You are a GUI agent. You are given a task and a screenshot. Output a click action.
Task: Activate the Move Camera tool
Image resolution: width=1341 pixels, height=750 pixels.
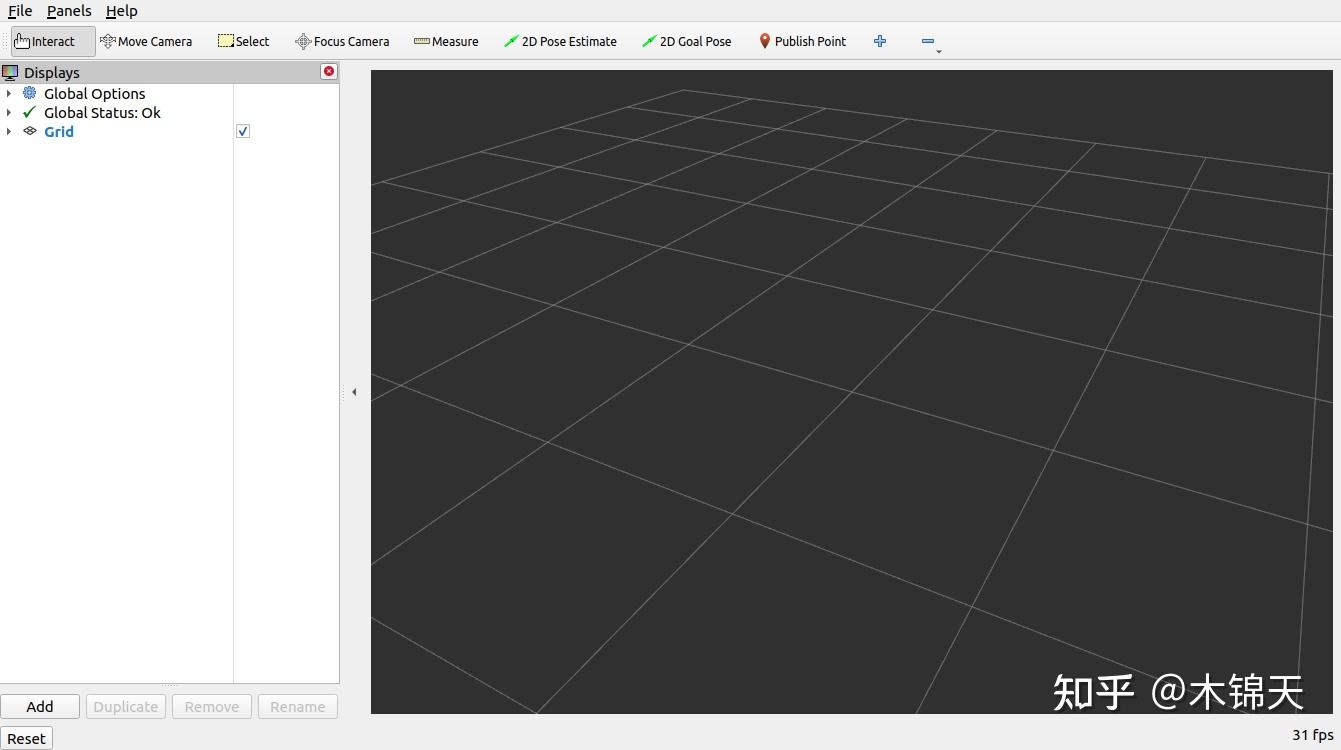(x=146, y=41)
